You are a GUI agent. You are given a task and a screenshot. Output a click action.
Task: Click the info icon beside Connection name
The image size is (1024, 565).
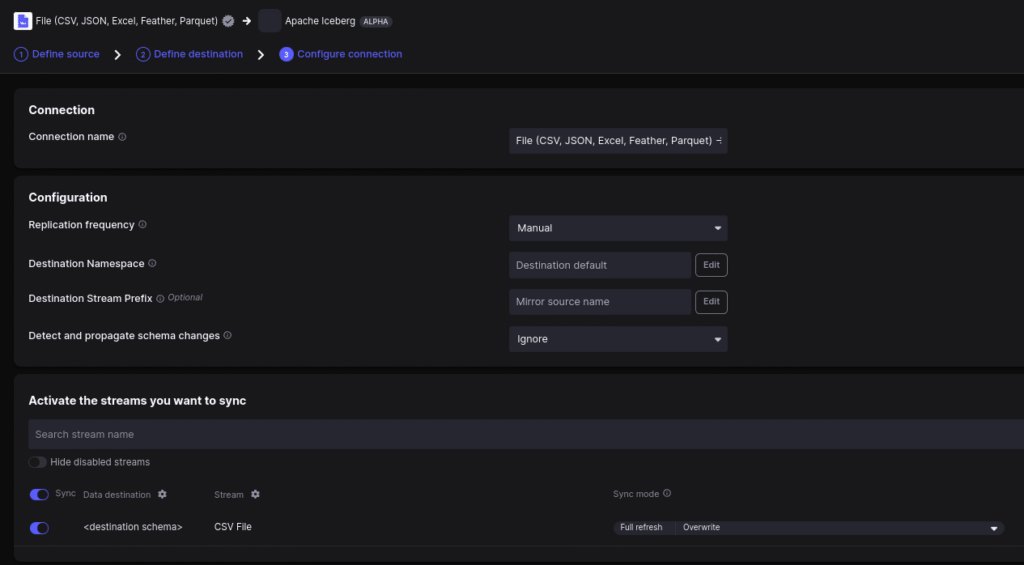[x=122, y=137]
